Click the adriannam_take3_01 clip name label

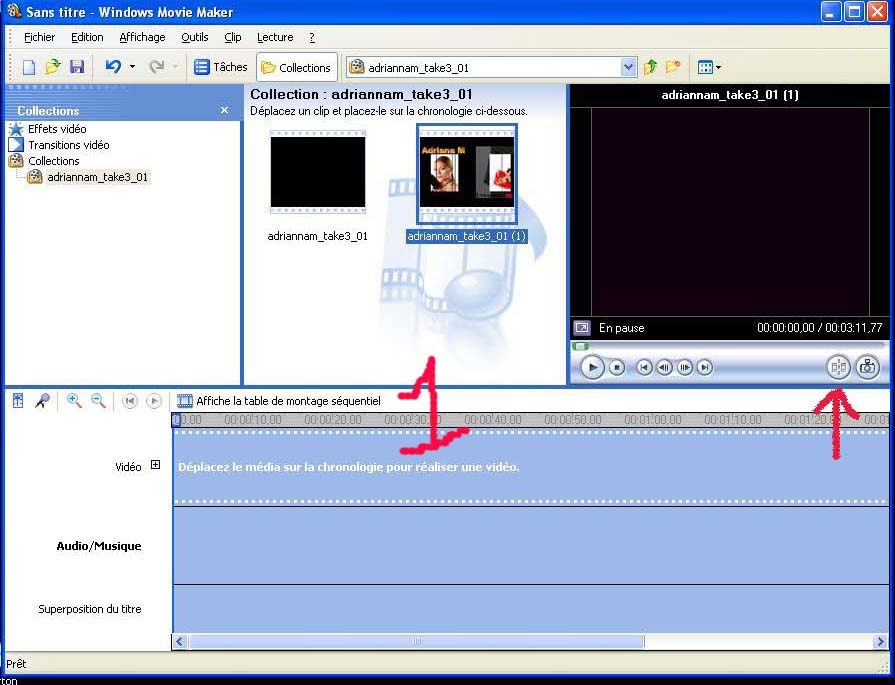(x=317, y=236)
